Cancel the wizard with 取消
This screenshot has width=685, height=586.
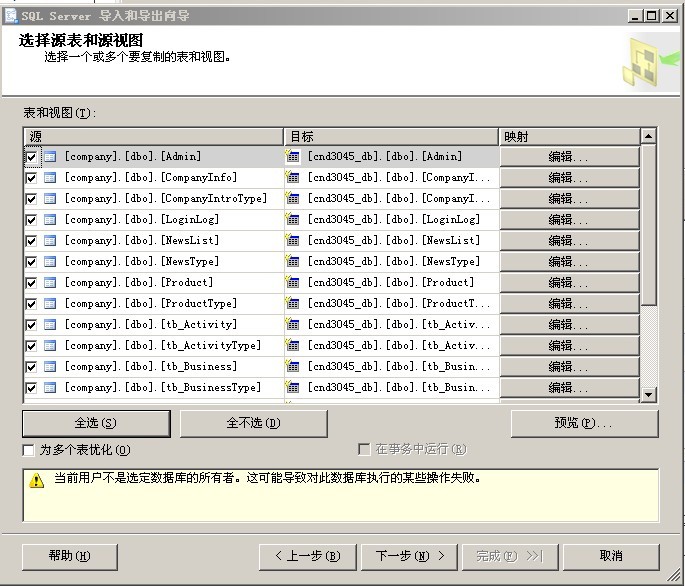(611, 557)
